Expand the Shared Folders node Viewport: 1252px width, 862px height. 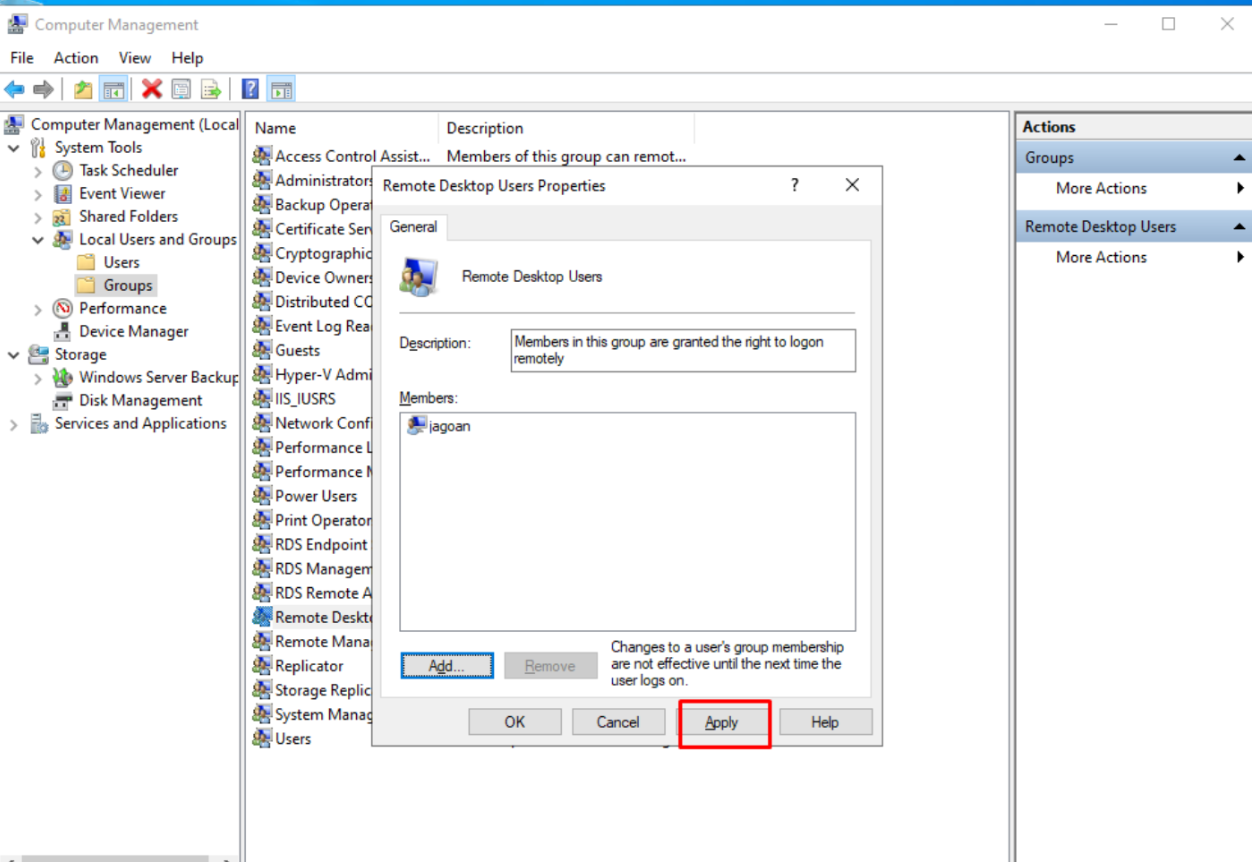click(x=38, y=217)
